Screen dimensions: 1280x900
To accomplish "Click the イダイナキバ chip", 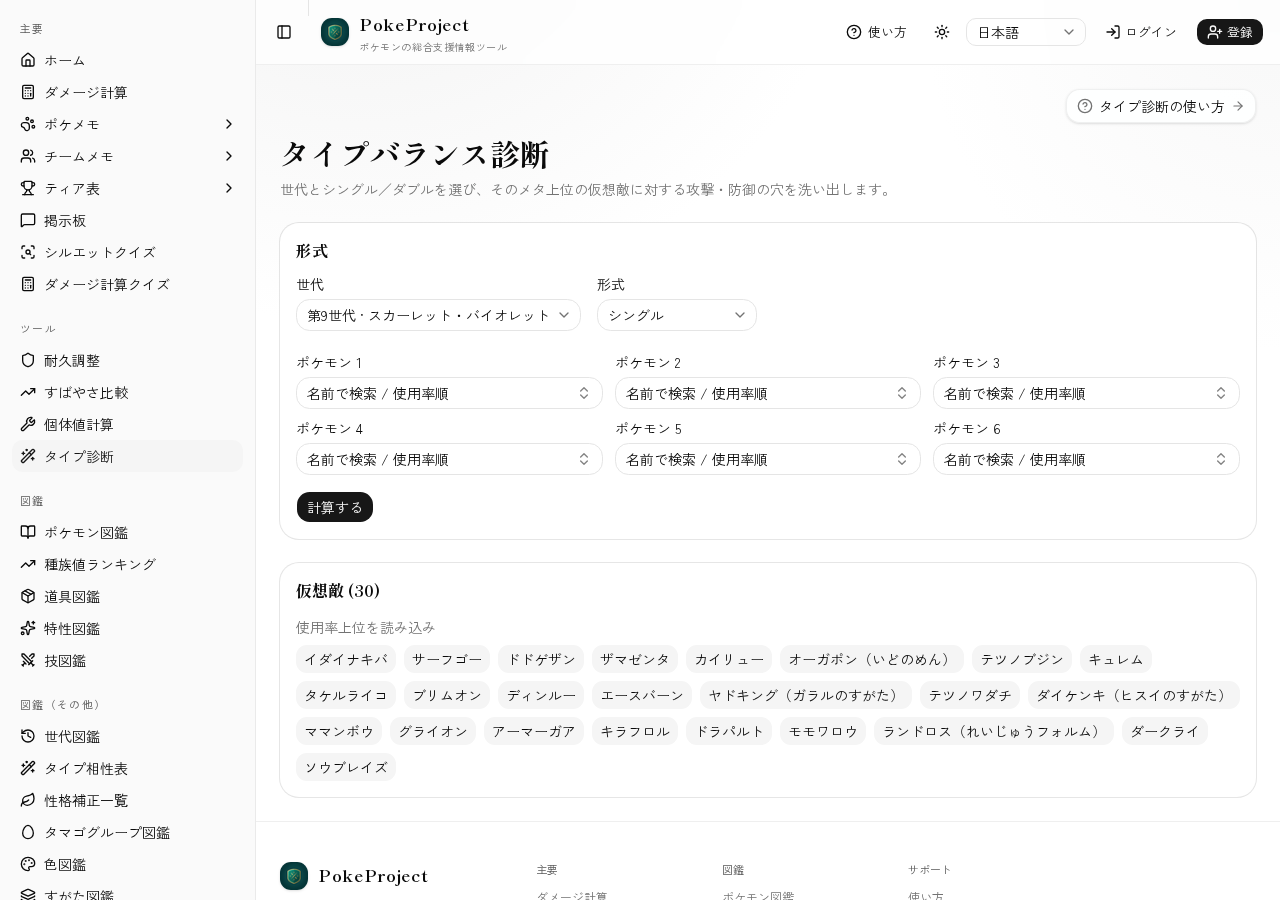I will coord(346,659).
